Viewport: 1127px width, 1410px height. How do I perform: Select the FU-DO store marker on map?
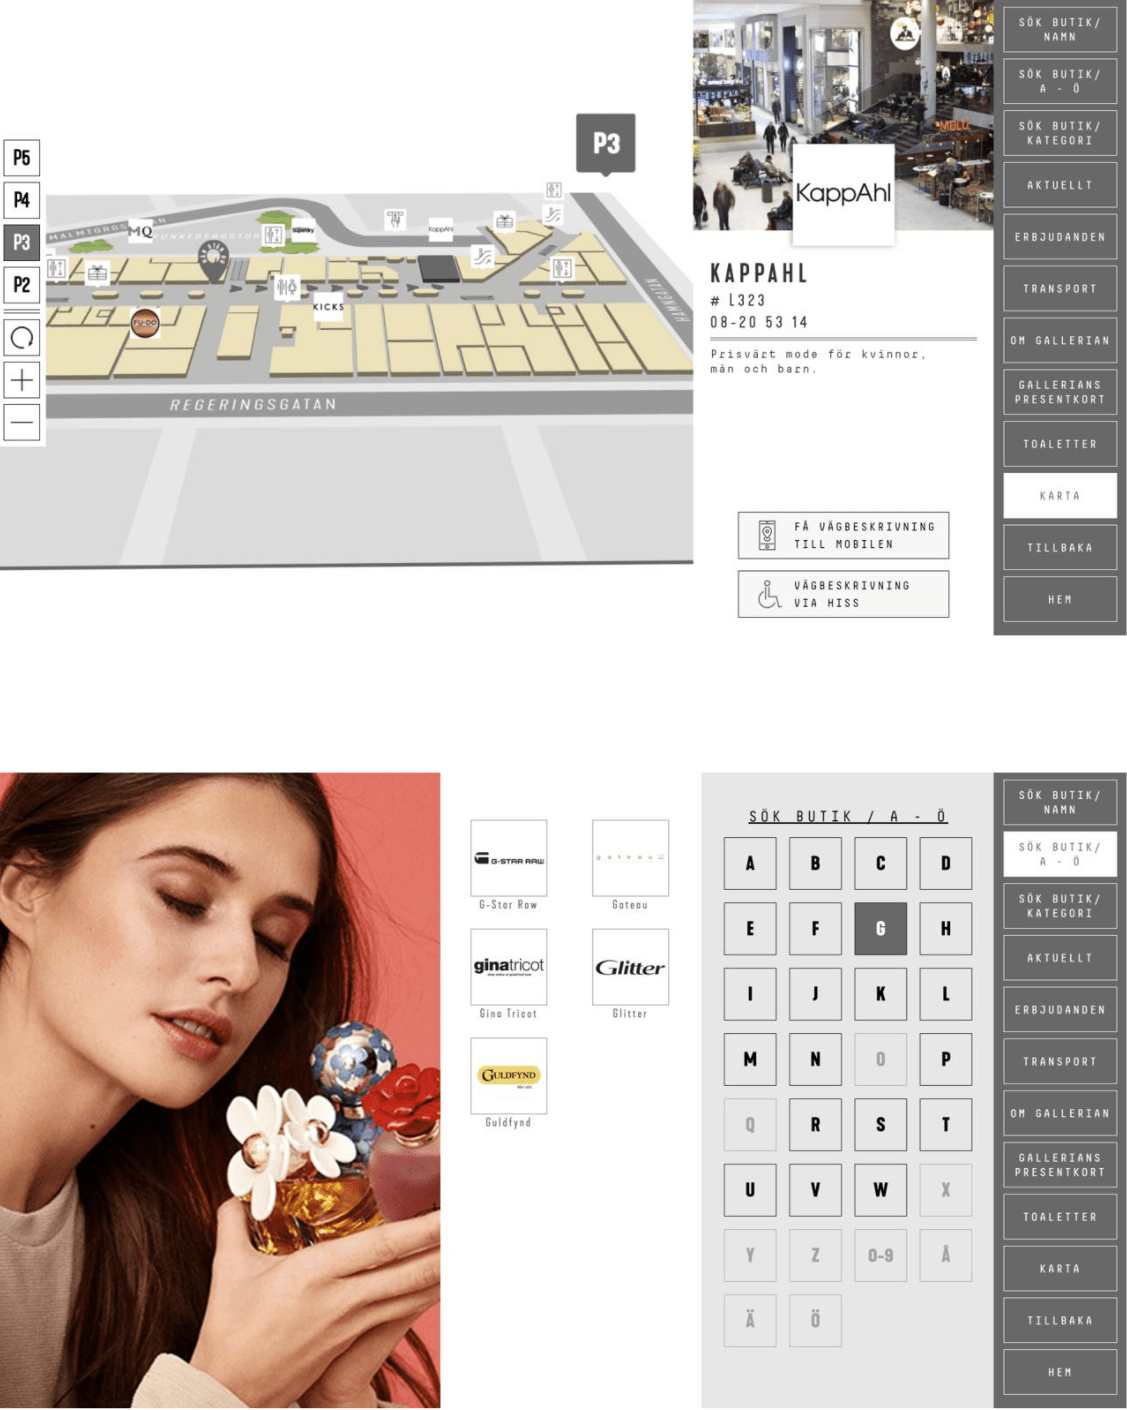[x=145, y=323]
